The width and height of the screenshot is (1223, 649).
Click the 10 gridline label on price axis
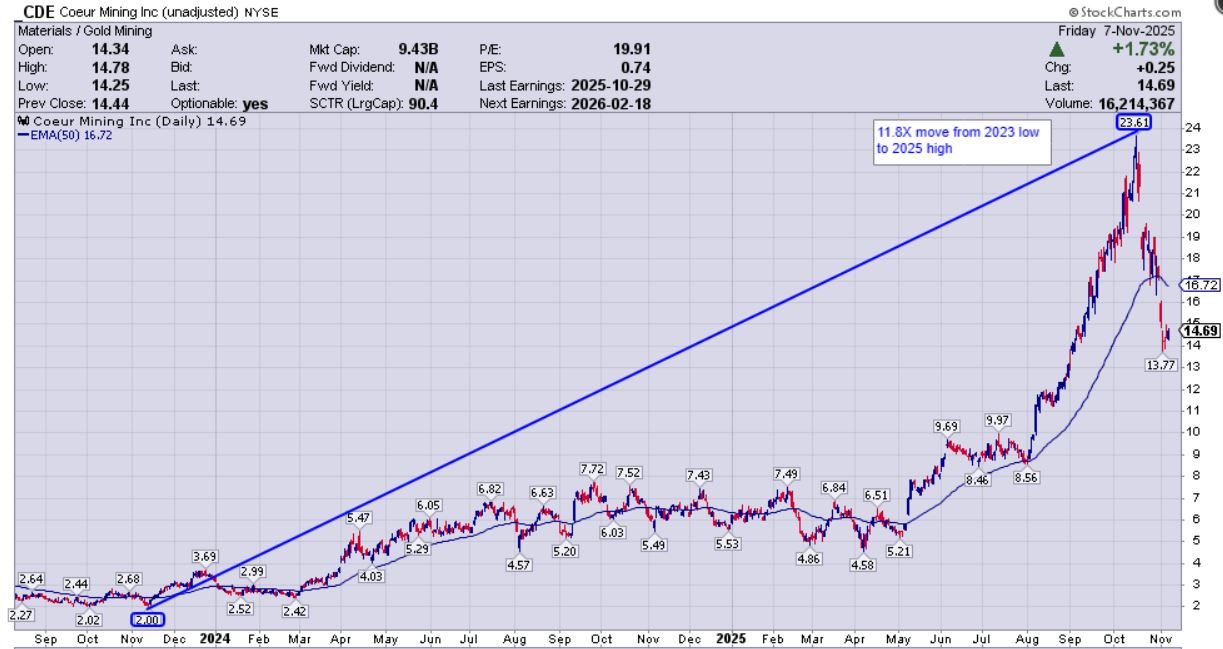(1191, 432)
